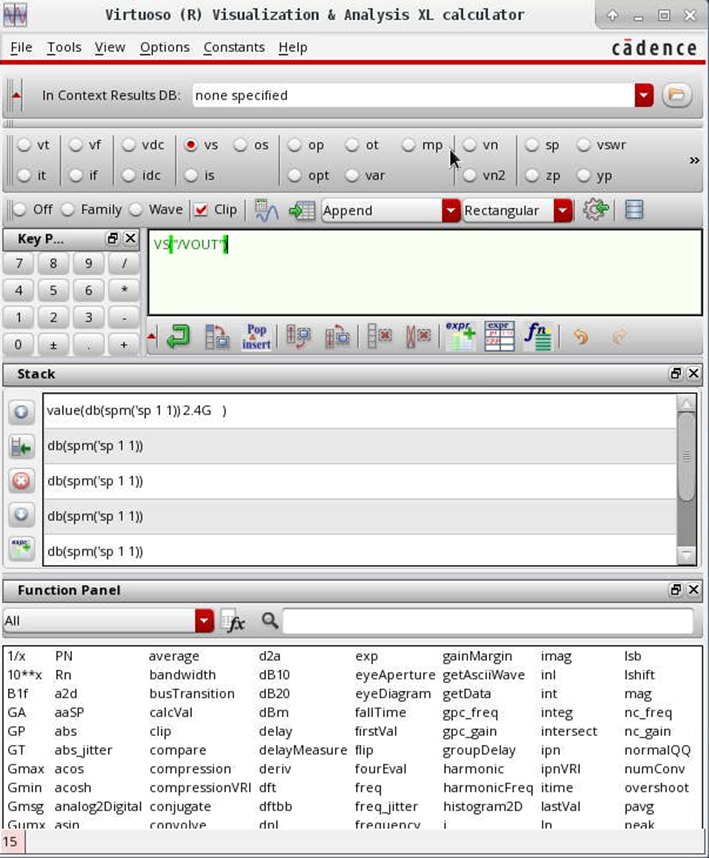
Task: Select the sp radio button
Action: tap(532, 145)
